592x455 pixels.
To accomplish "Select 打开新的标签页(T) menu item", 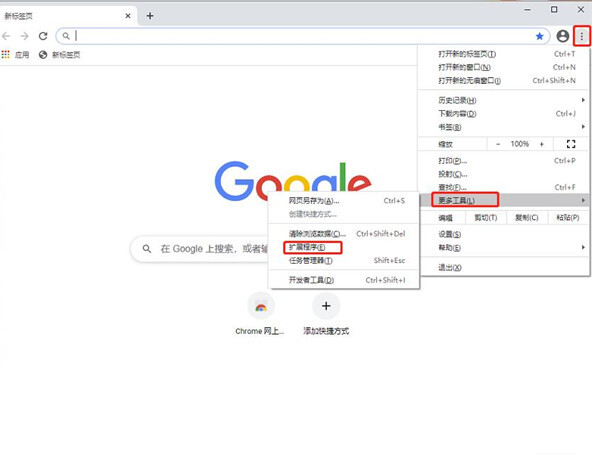I will tap(504, 54).
